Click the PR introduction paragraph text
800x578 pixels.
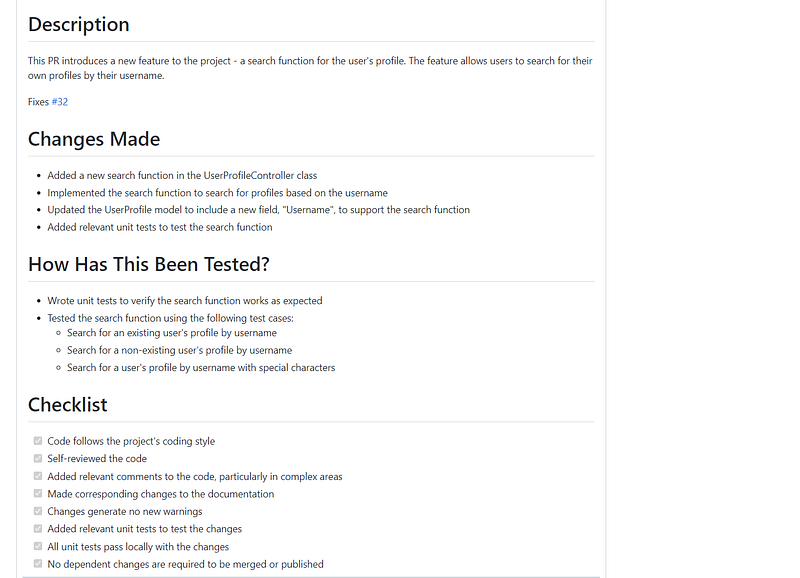pyautogui.click(x=310, y=68)
